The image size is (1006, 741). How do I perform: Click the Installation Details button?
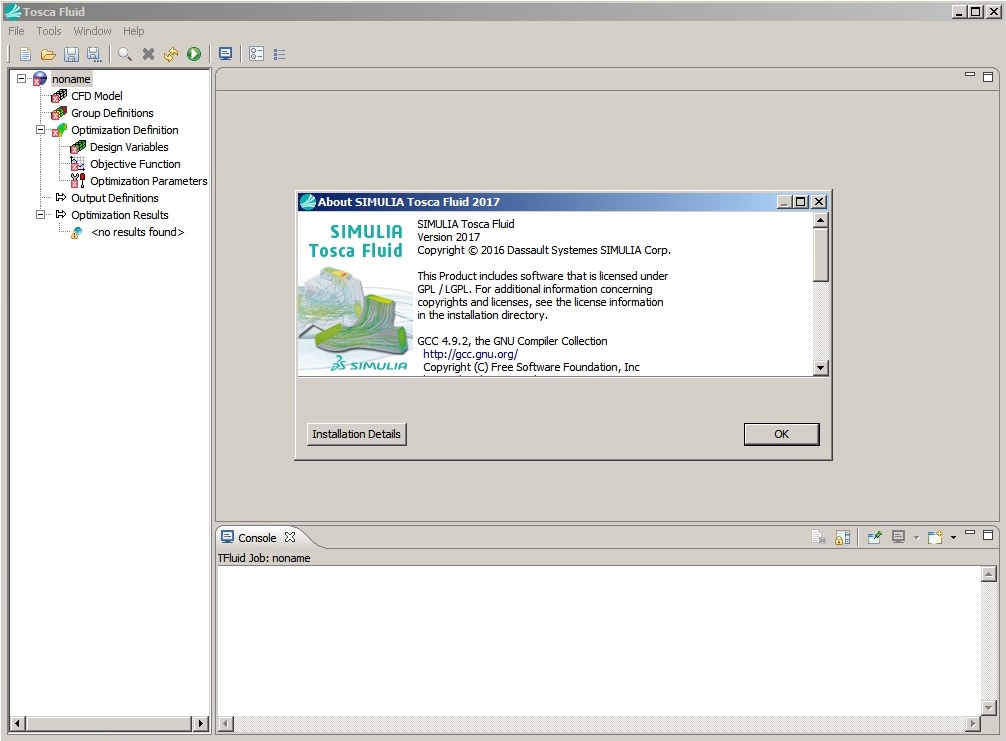click(x=356, y=434)
